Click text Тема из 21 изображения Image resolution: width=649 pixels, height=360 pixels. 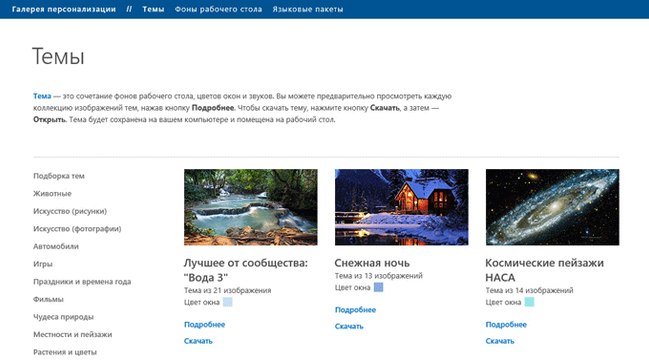point(228,290)
